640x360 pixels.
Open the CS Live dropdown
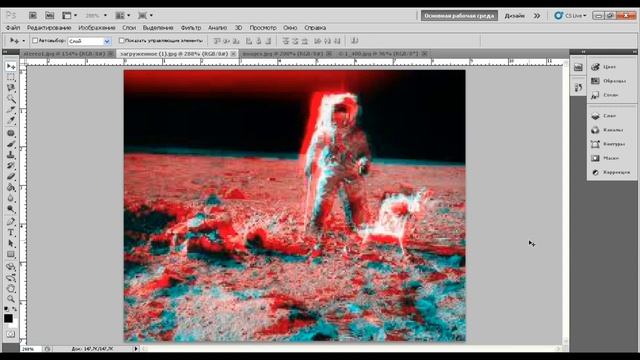pos(570,16)
